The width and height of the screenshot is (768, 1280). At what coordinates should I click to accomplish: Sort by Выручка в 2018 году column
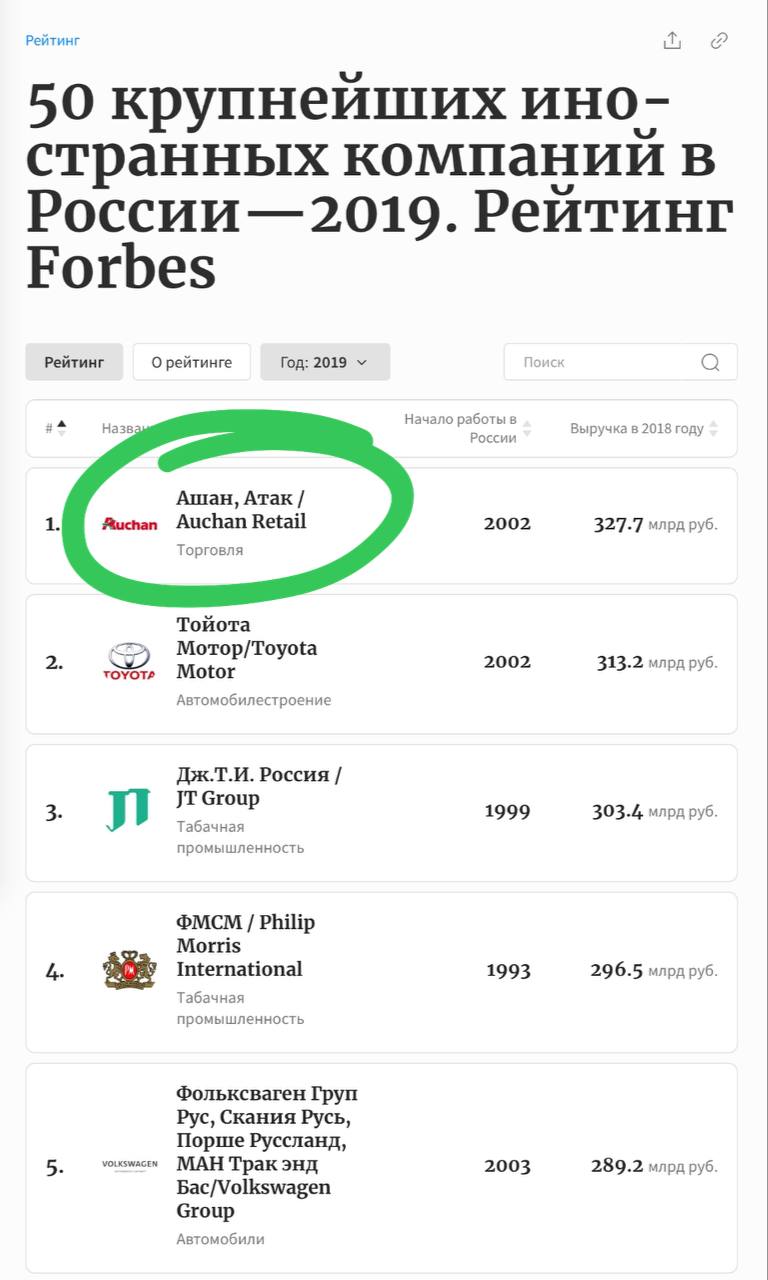[x=713, y=428]
